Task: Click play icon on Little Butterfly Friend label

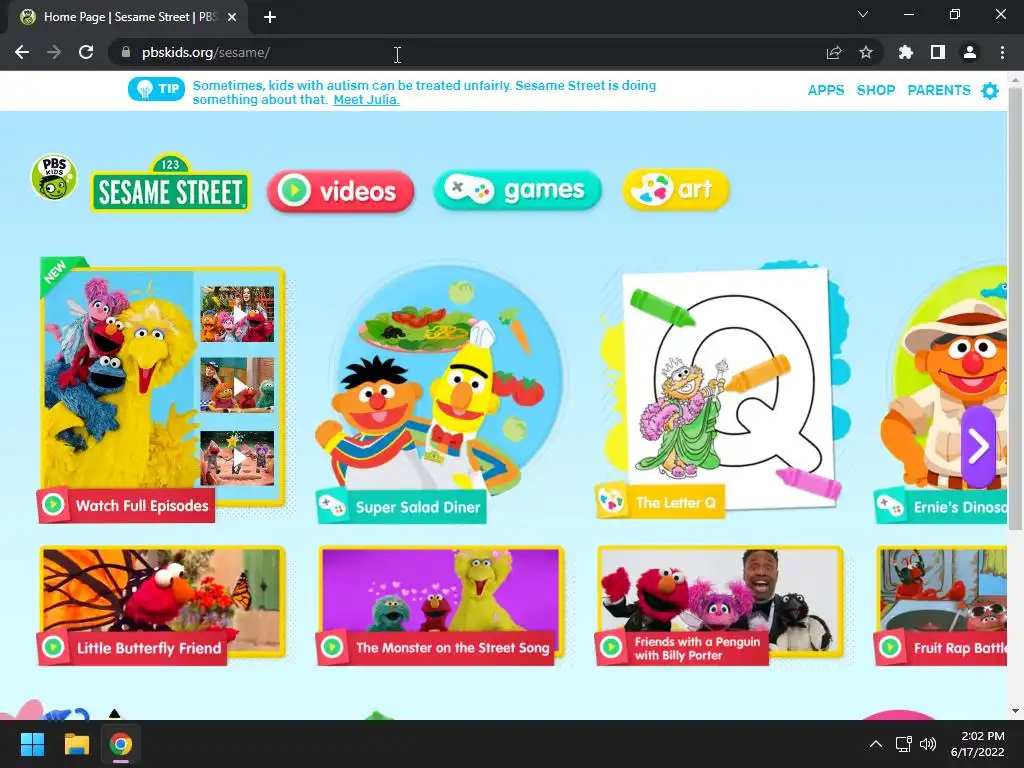Action: coord(53,647)
